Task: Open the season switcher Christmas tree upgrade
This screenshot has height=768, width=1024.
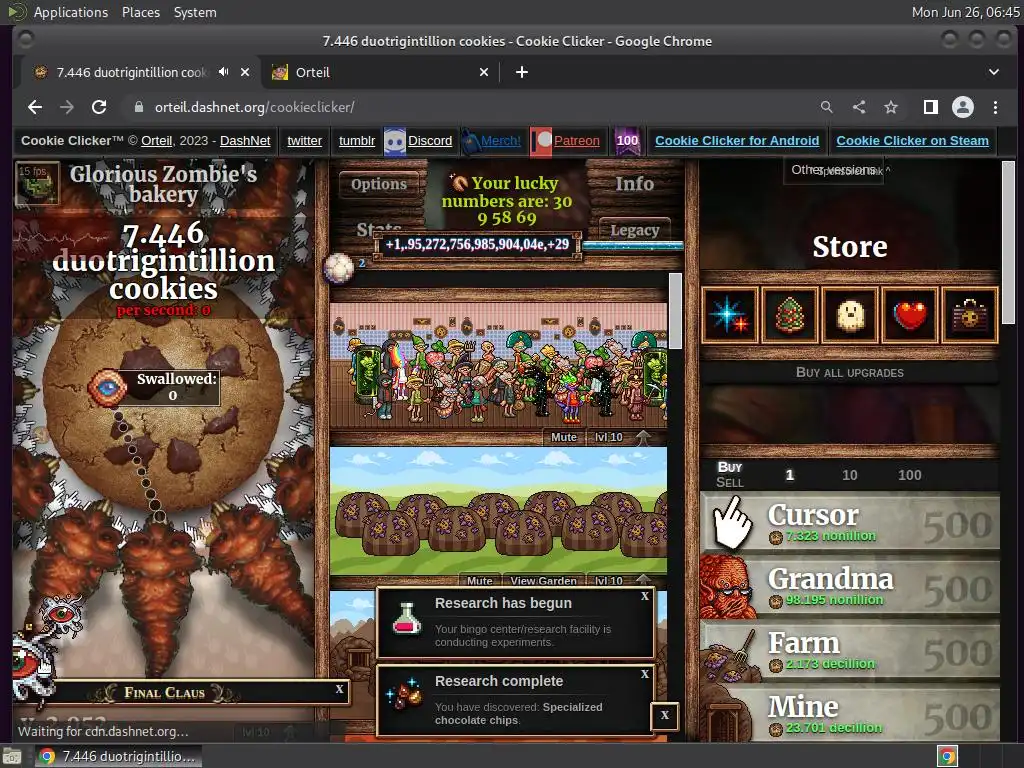Action: click(790, 315)
